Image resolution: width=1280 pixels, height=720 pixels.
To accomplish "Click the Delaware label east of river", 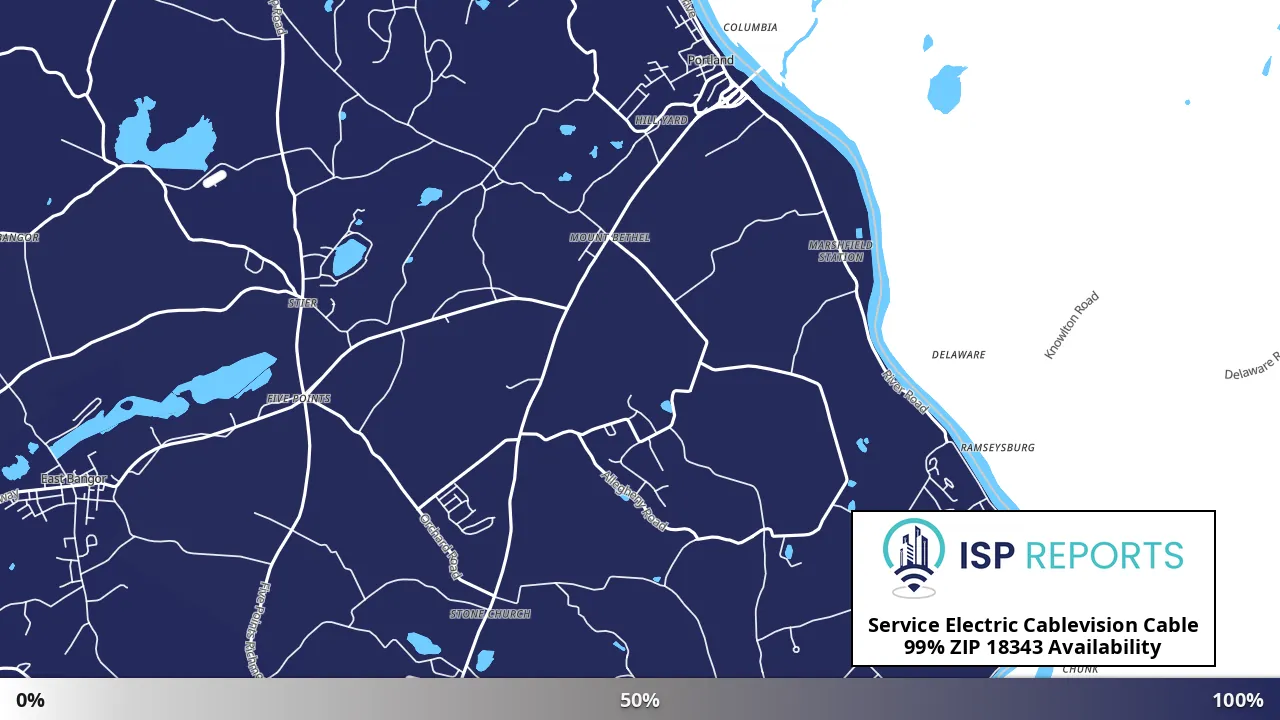I will click(x=959, y=355).
